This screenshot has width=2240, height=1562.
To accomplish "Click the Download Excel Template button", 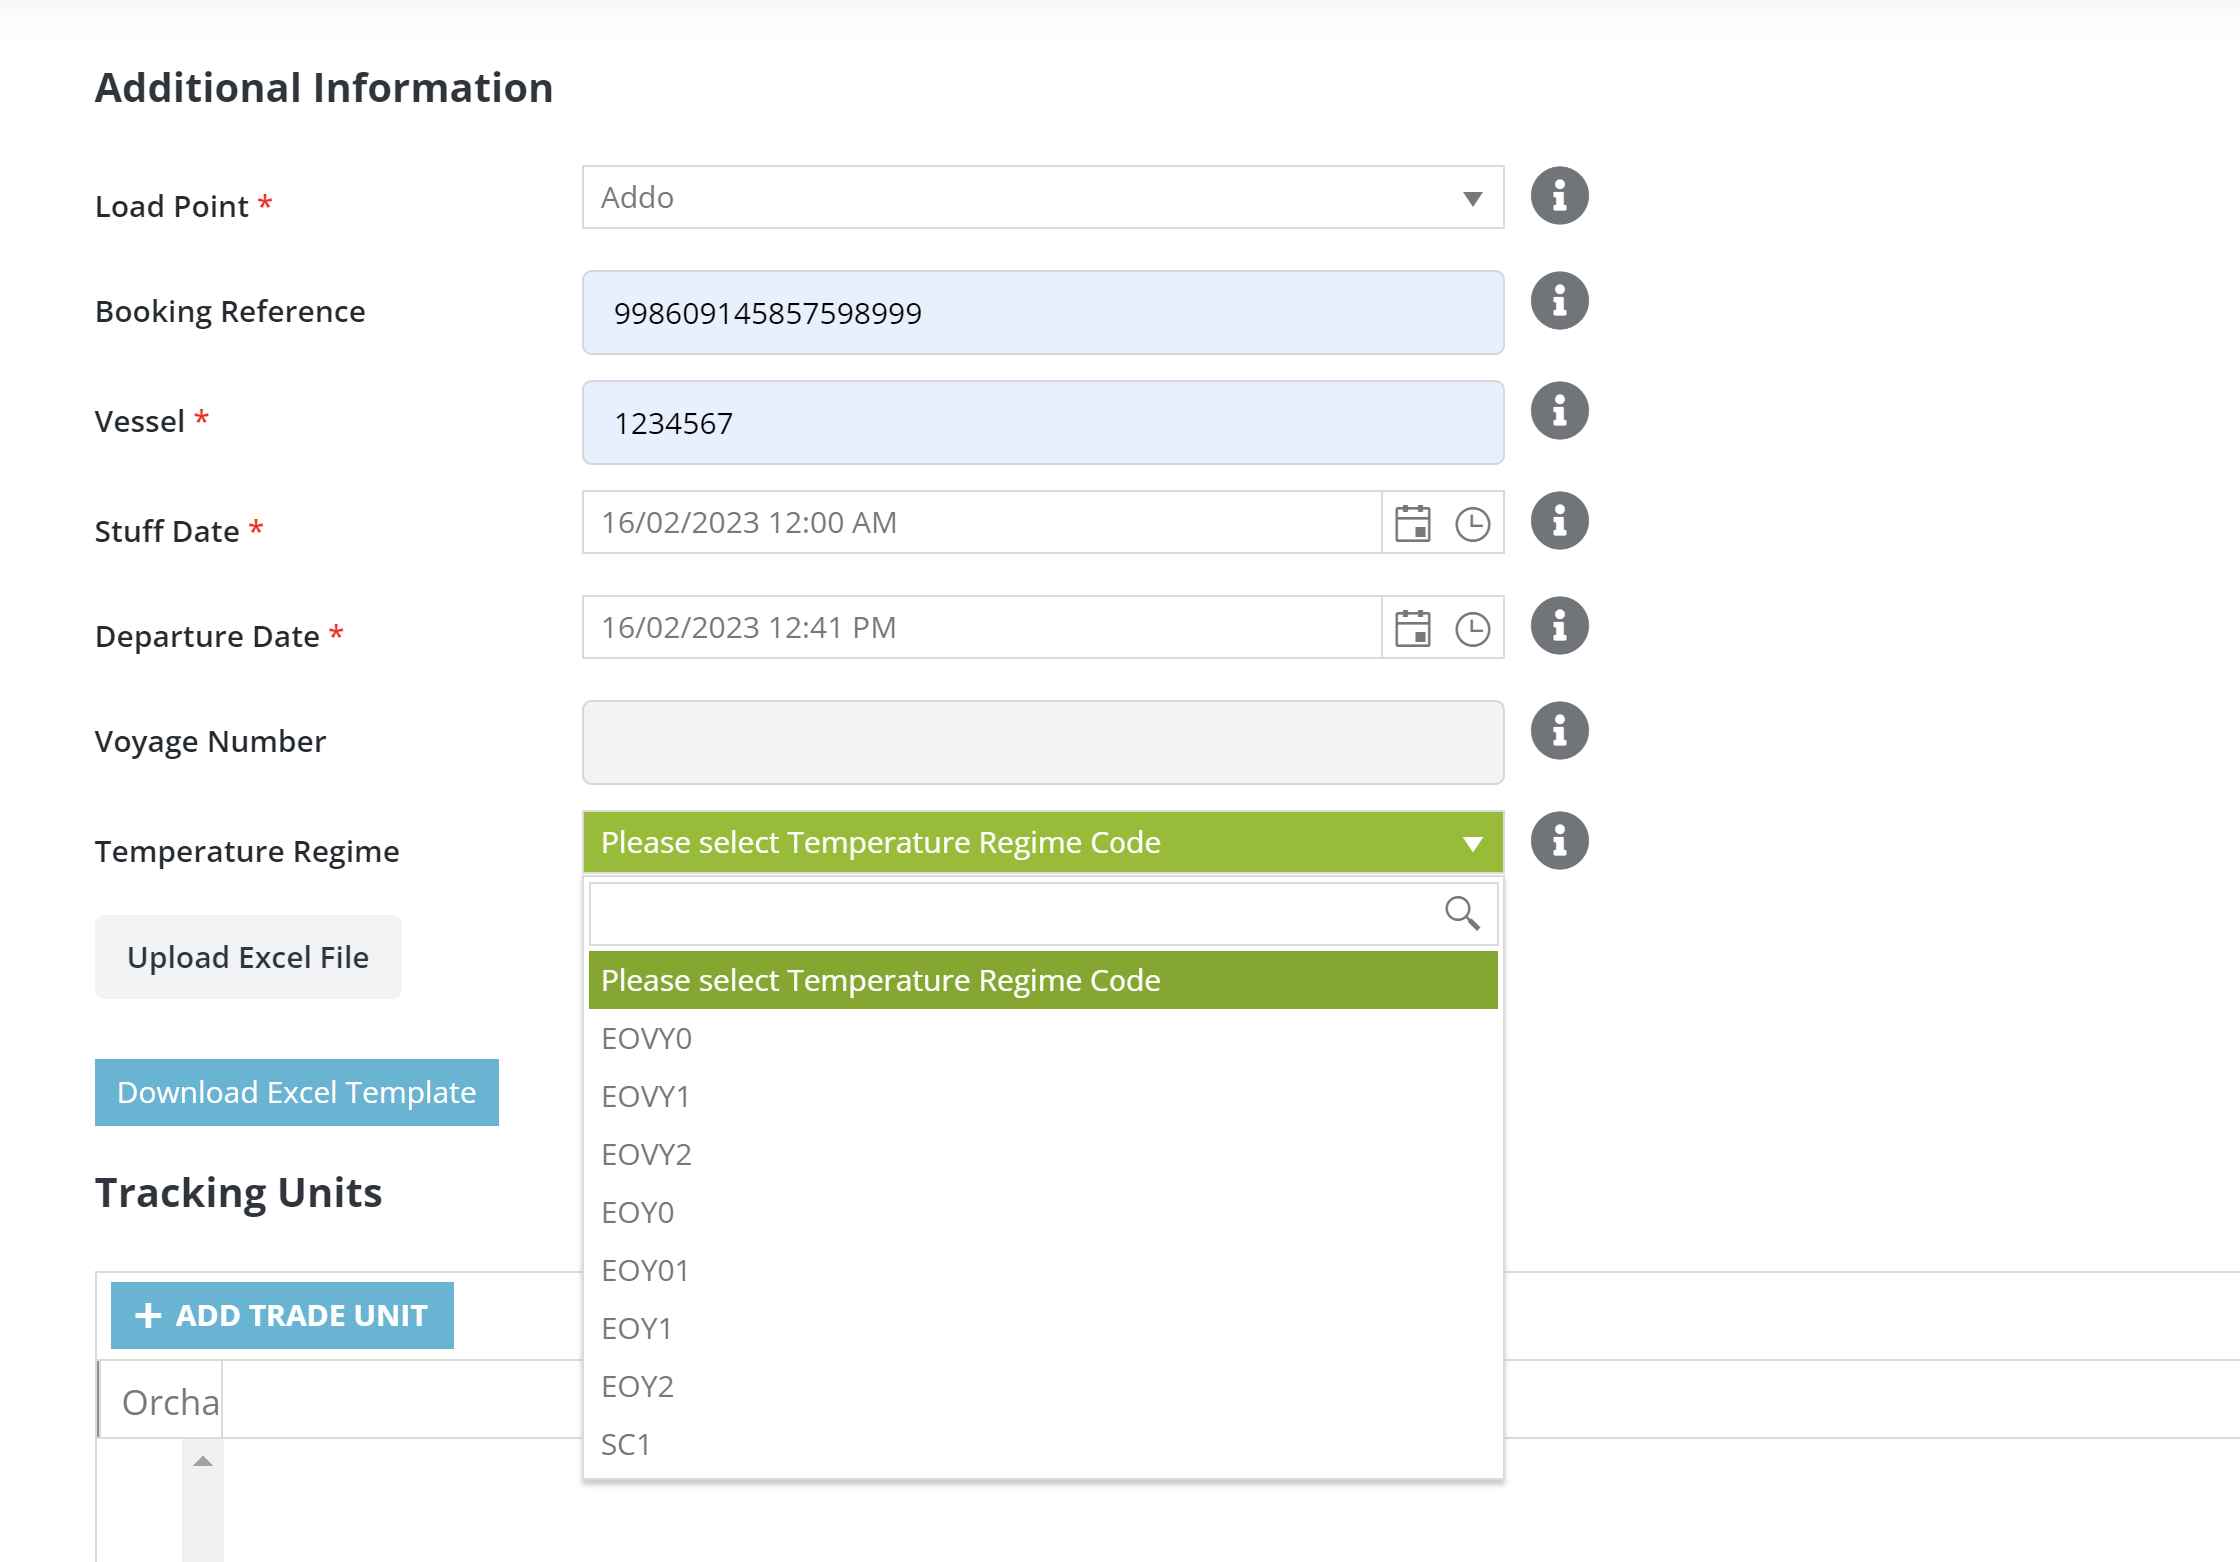I will pos(296,1091).
